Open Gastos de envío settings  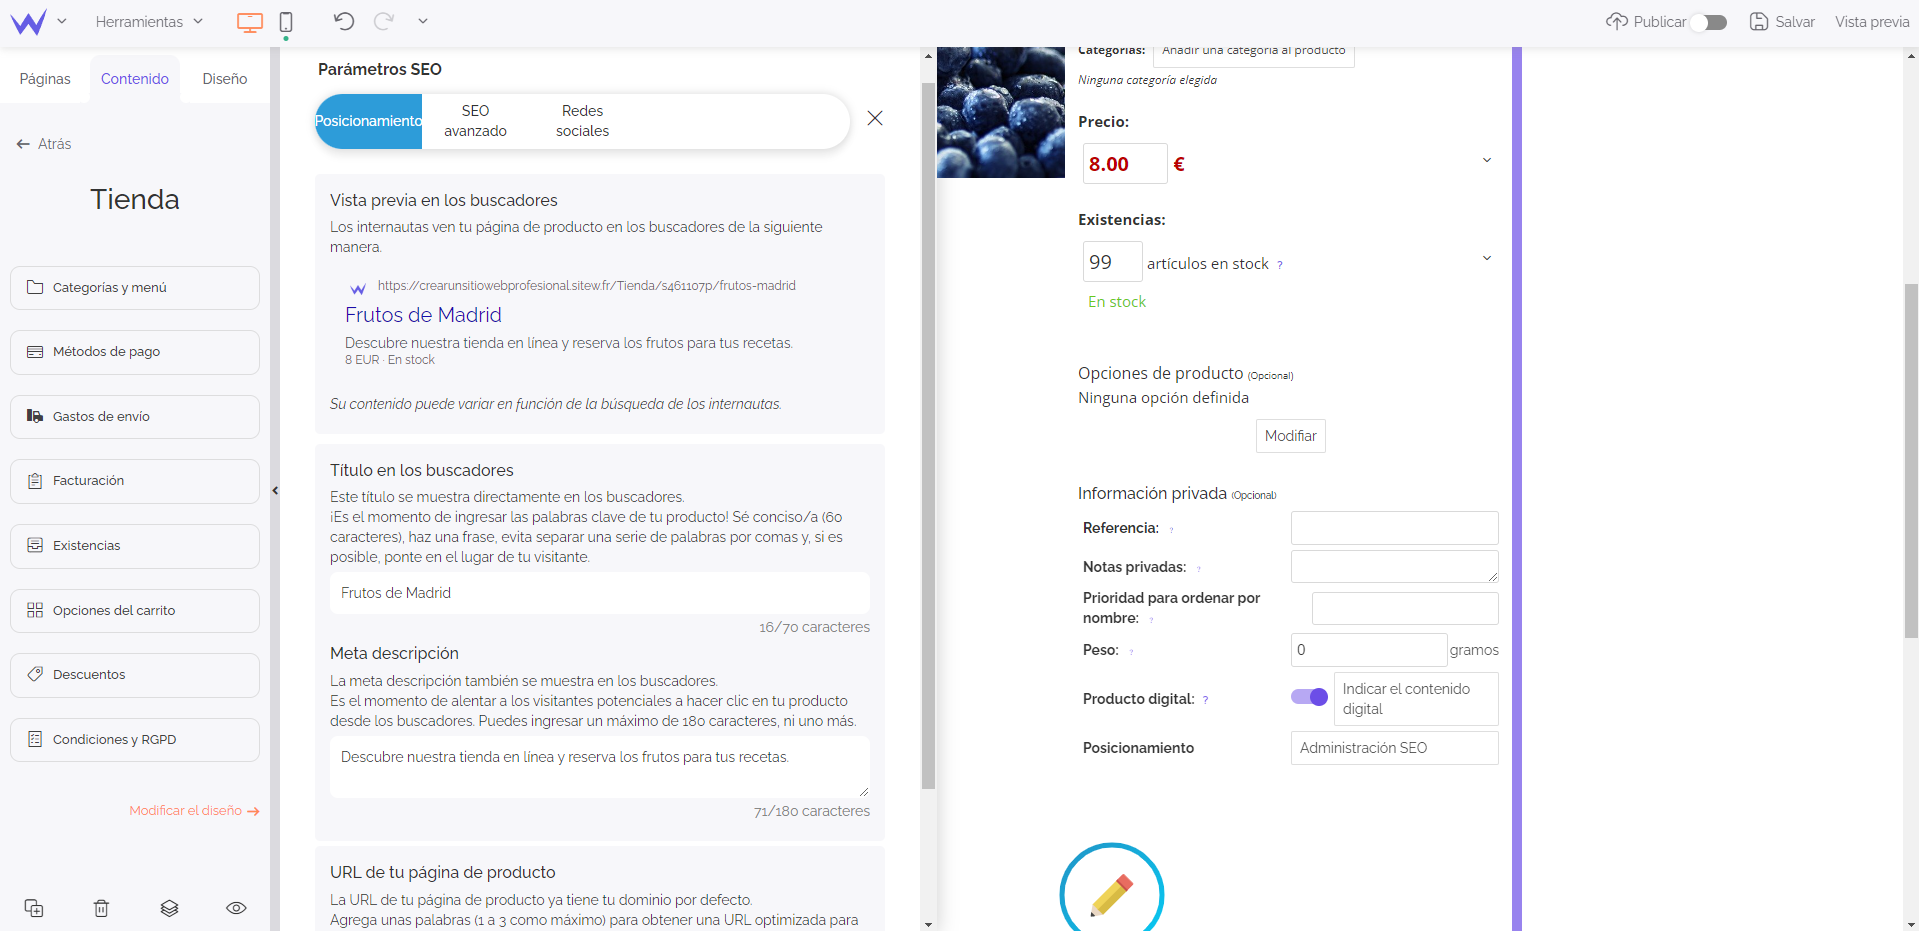[135, 417]
